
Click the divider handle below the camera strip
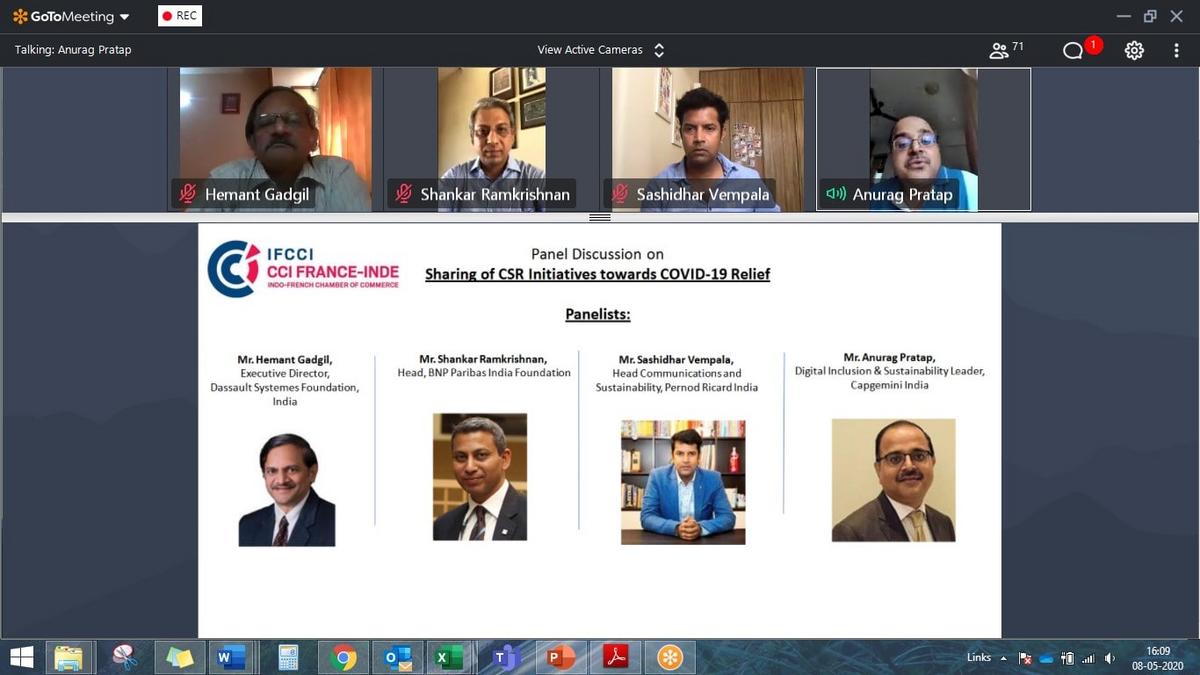coord(600,217)
